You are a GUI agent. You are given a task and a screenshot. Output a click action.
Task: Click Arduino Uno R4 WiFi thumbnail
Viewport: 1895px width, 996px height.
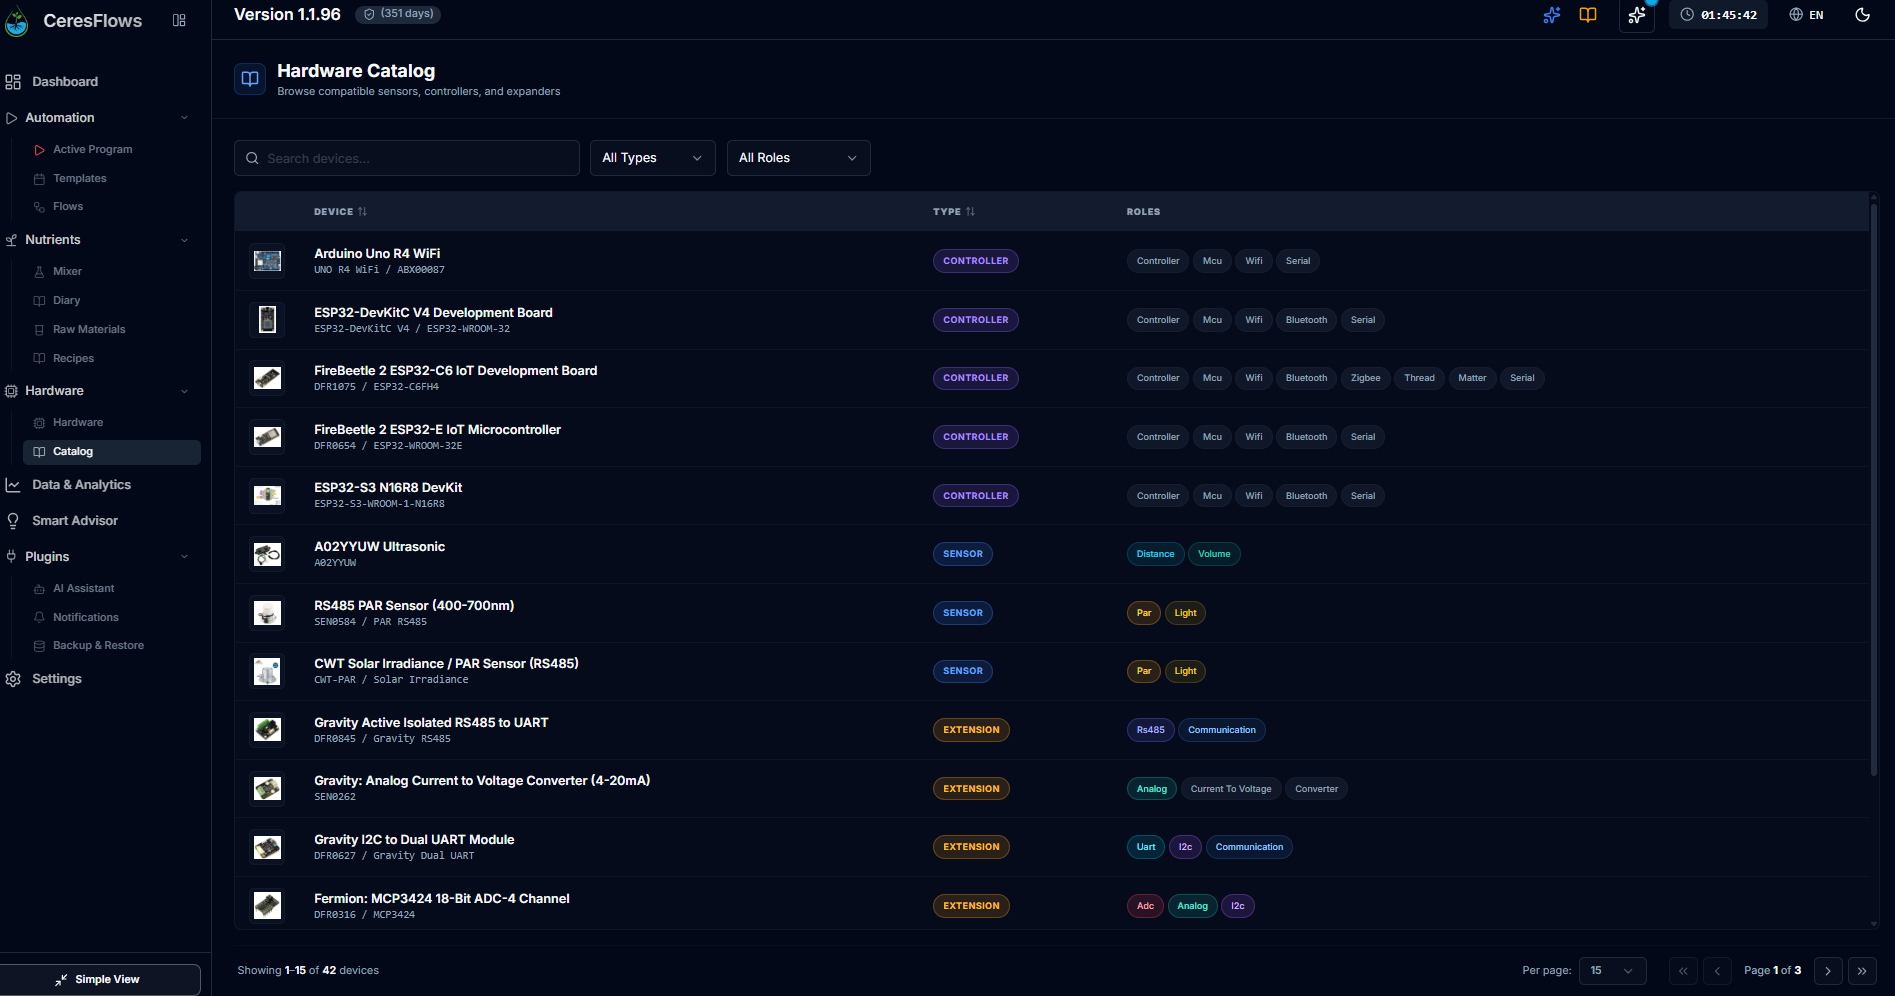pos(267,261)
